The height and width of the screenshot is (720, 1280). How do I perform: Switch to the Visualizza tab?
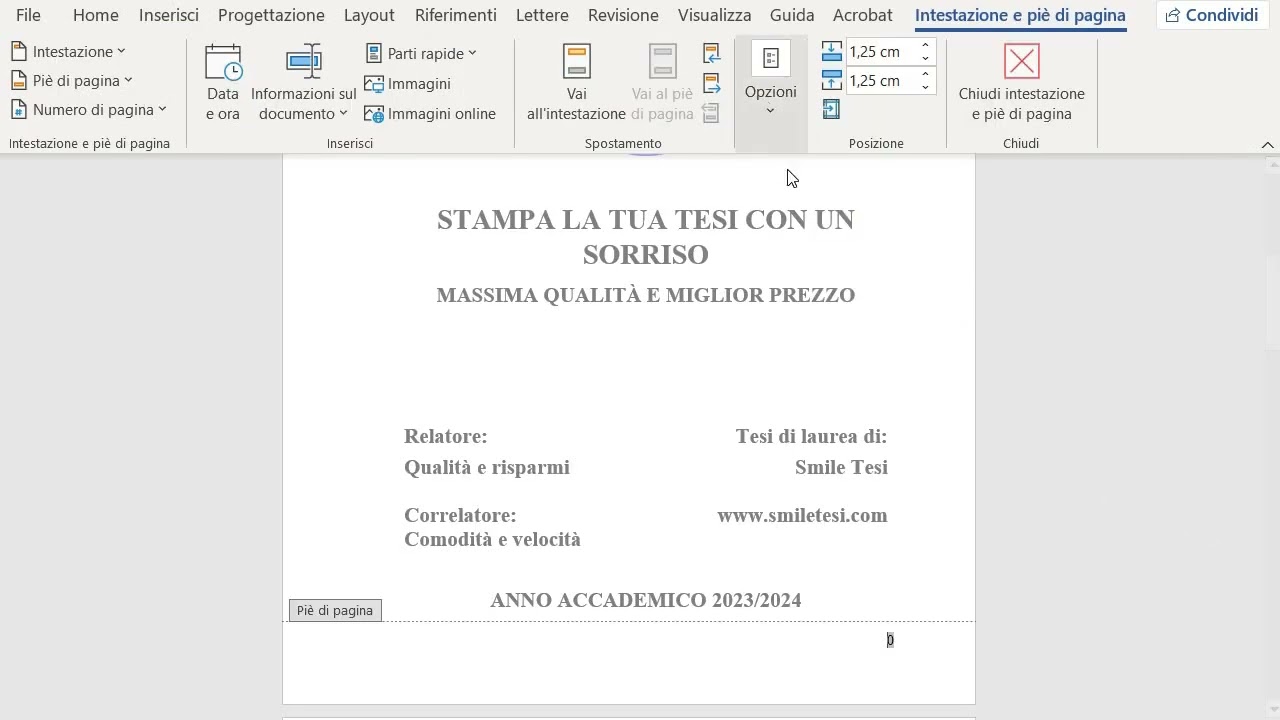click(714, 15)
